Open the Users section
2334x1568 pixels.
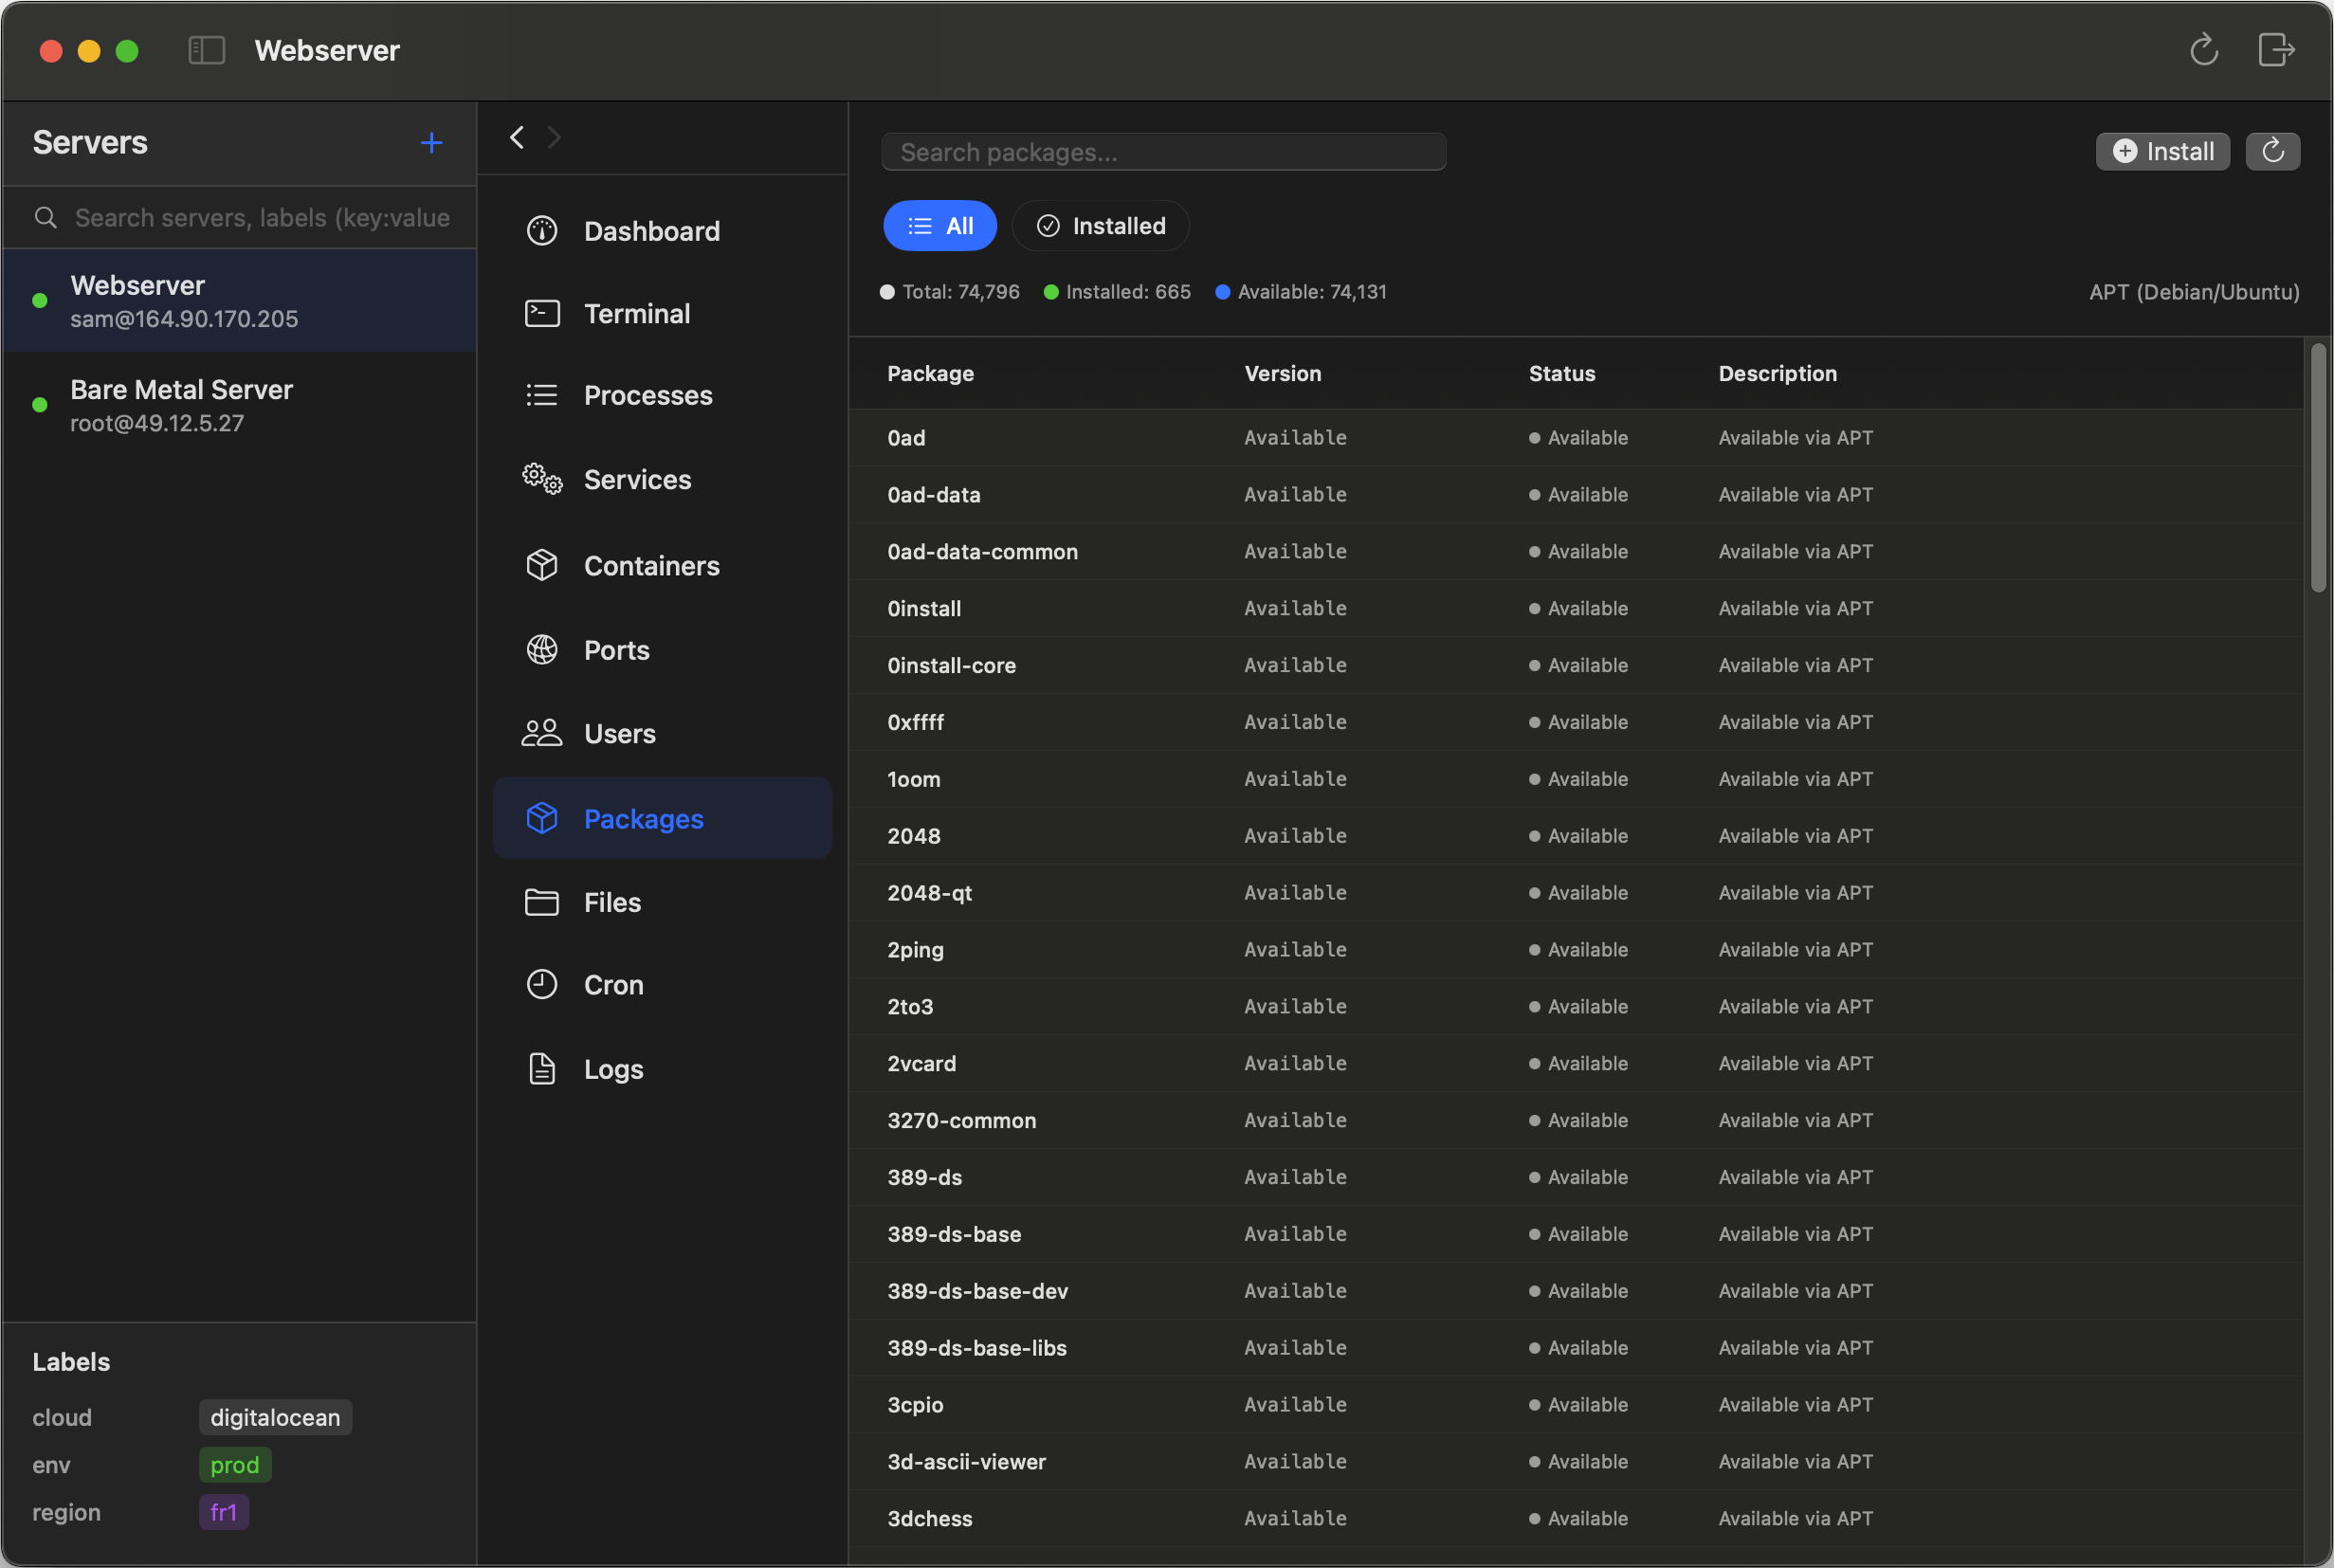662,733
